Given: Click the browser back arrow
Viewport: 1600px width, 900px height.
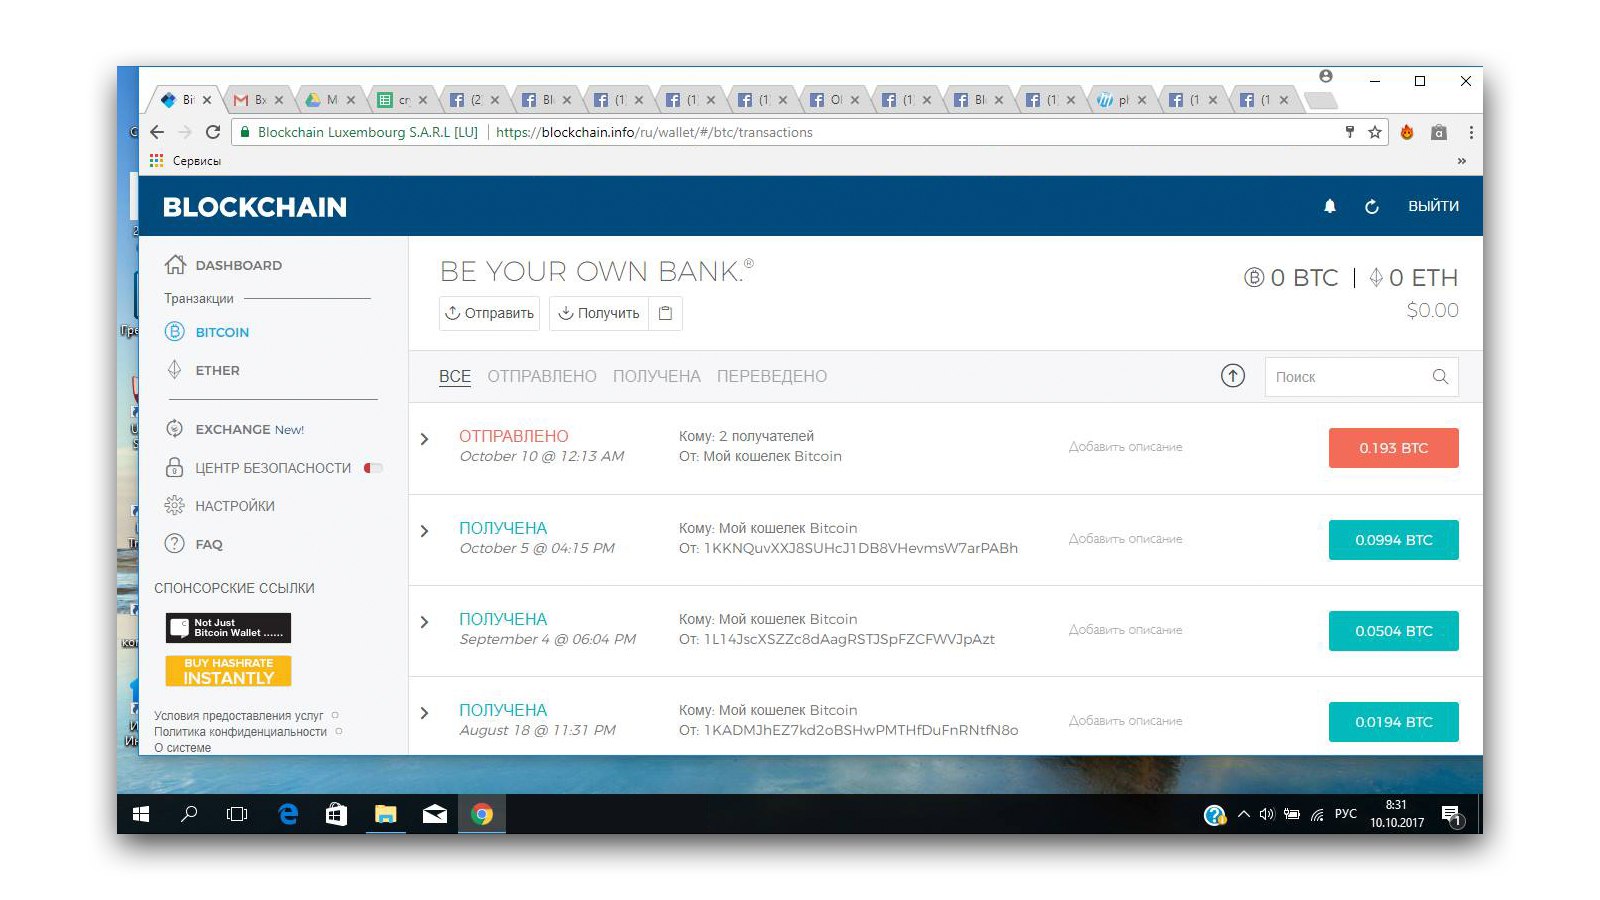Looking at the screenshot, I should click(157, 132).
